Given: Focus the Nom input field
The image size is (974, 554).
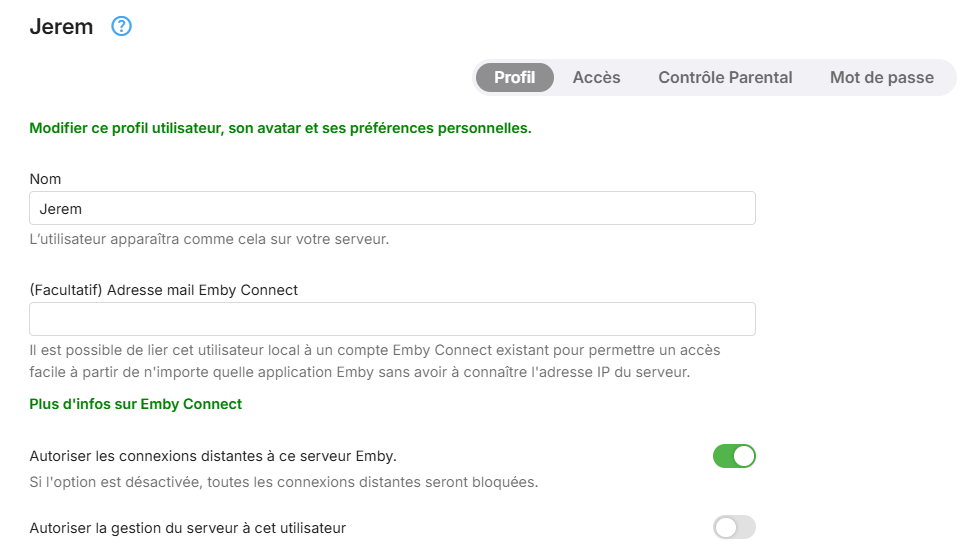Looking at the screenshot, I should click(392, 209).
